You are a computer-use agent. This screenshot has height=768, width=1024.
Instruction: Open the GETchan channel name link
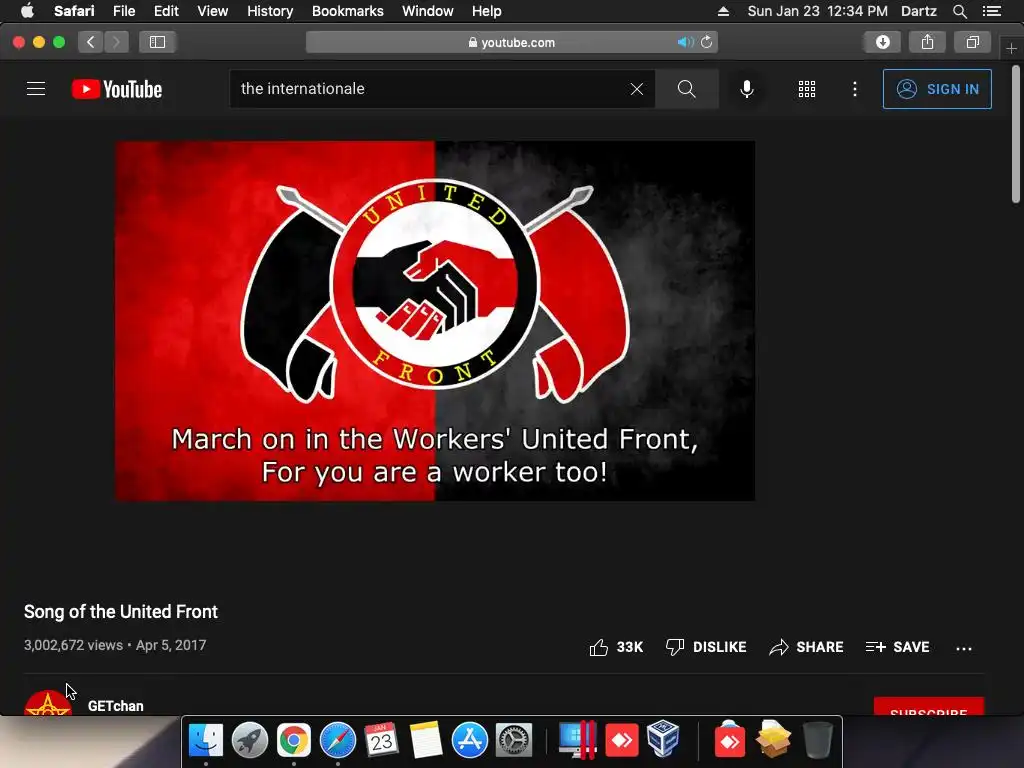point(116,706)
